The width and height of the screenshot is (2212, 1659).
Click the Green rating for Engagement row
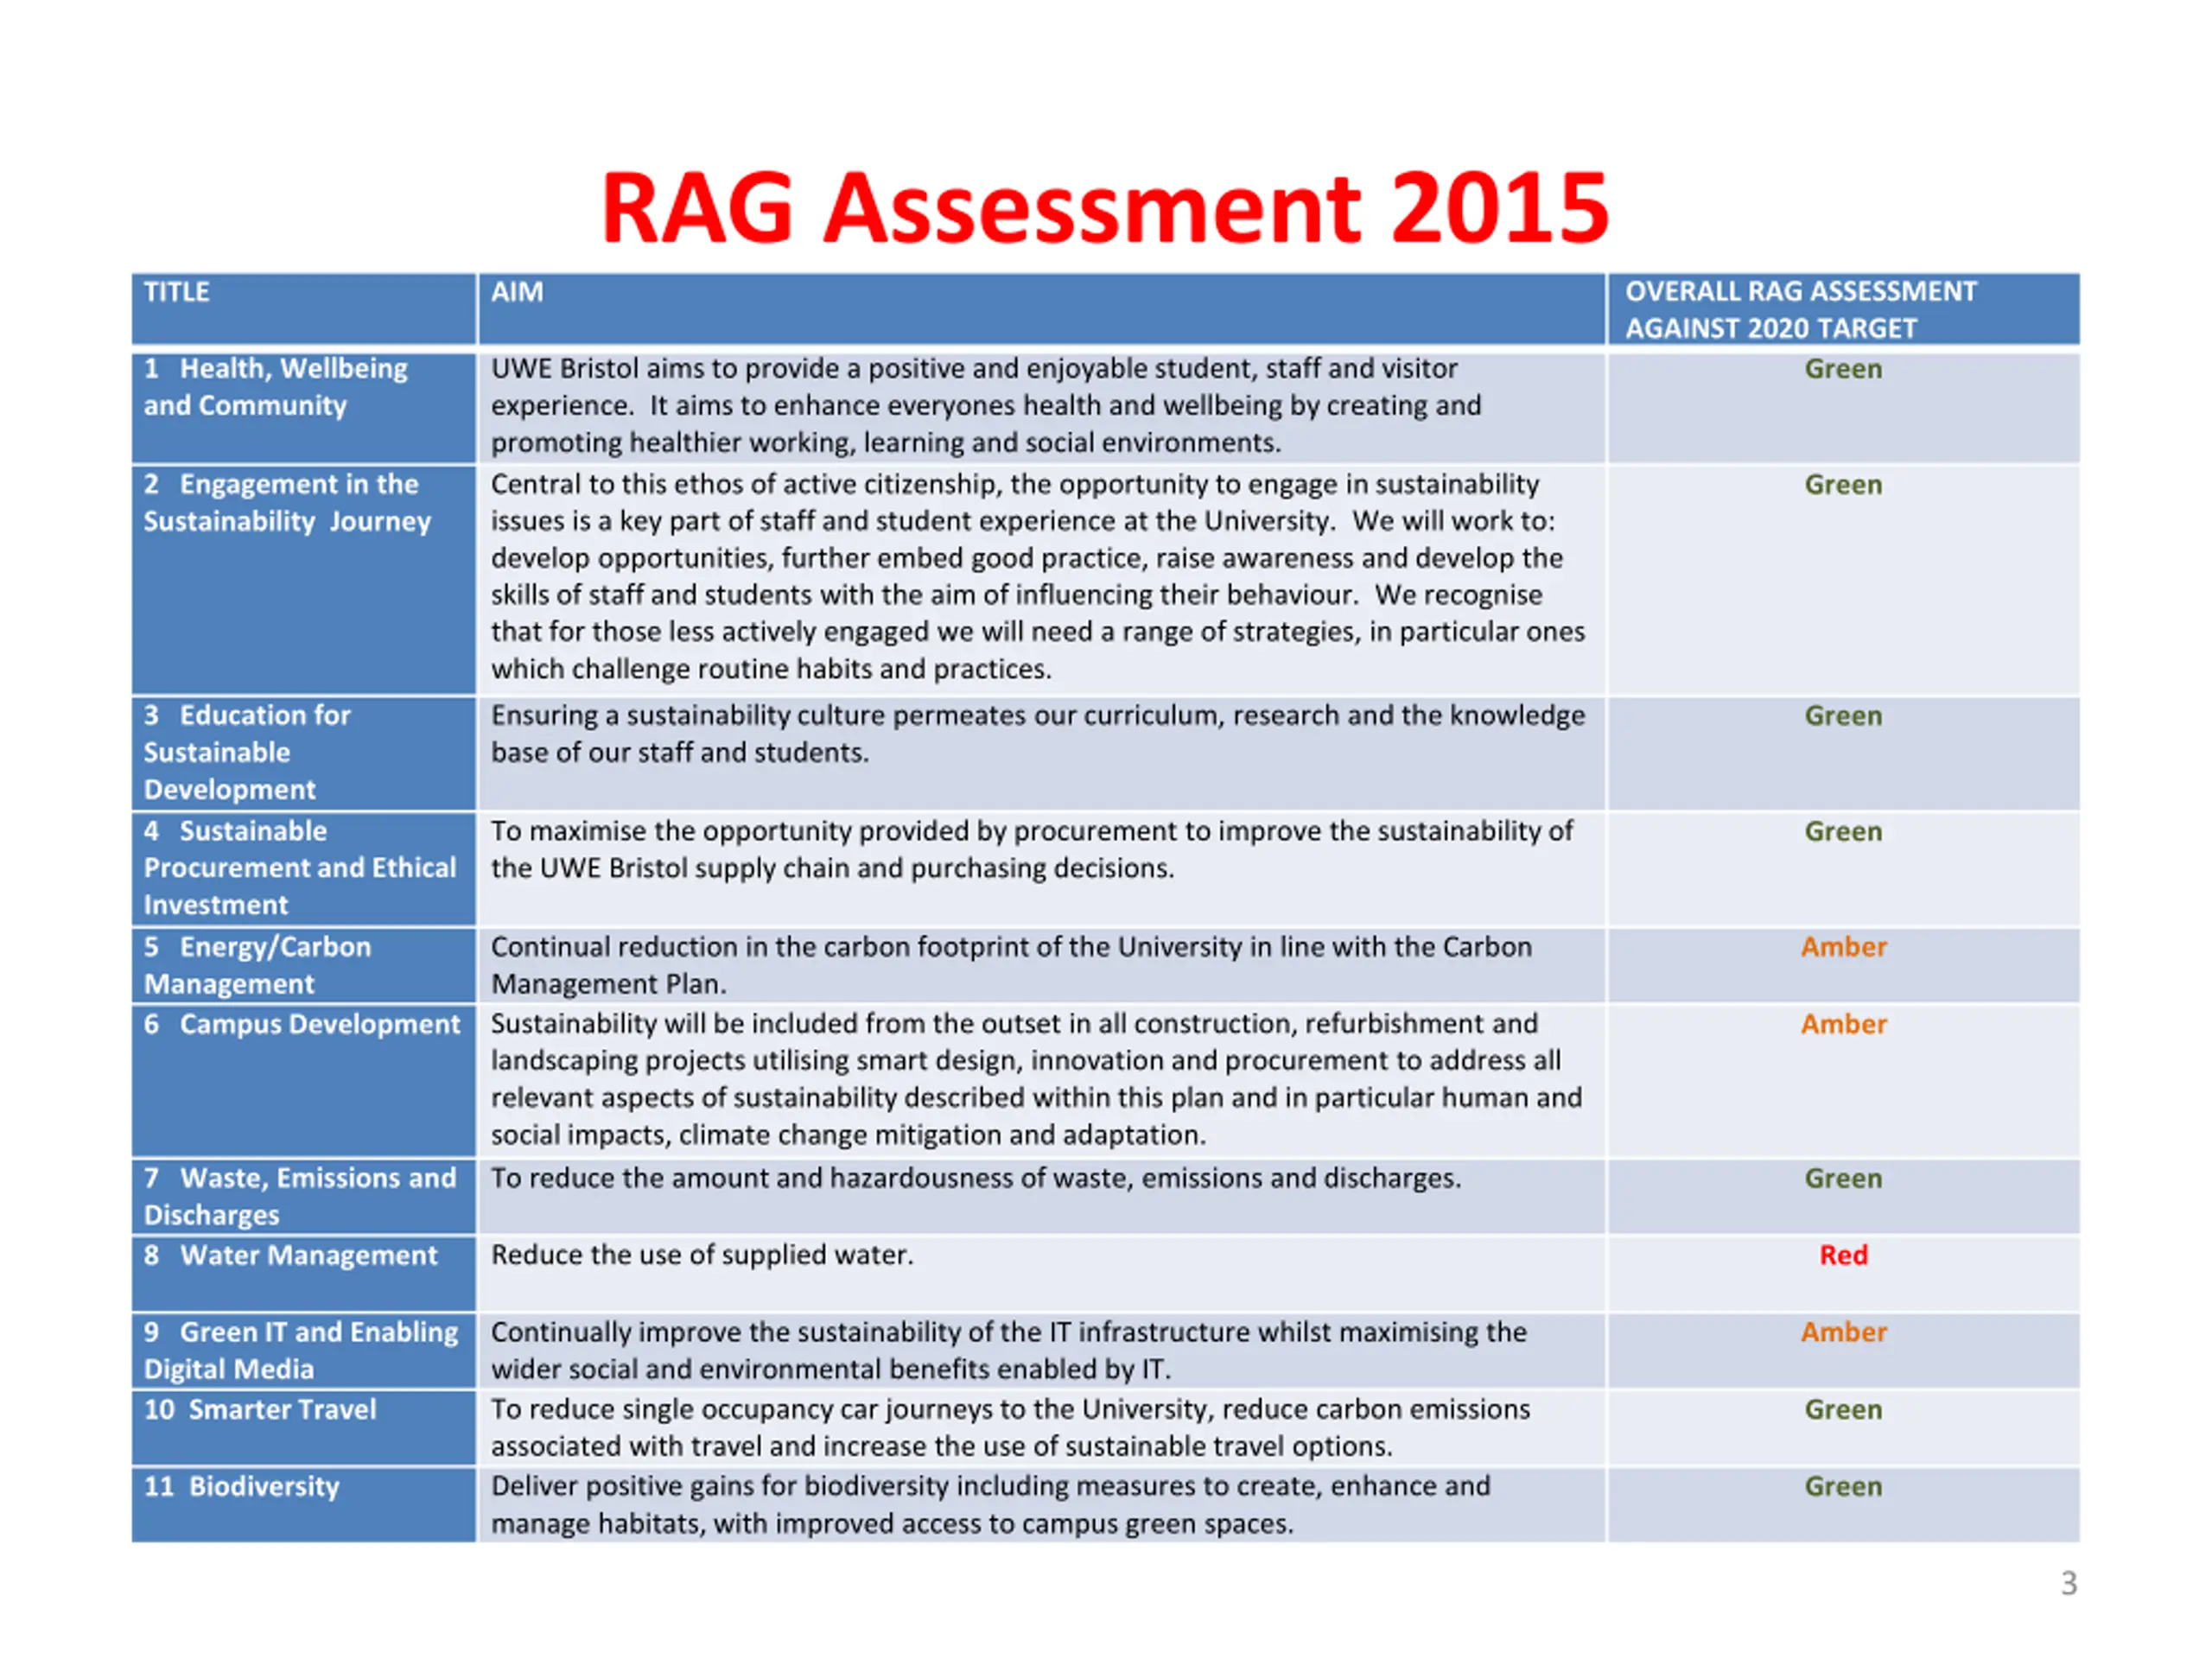coord(1843,485)
